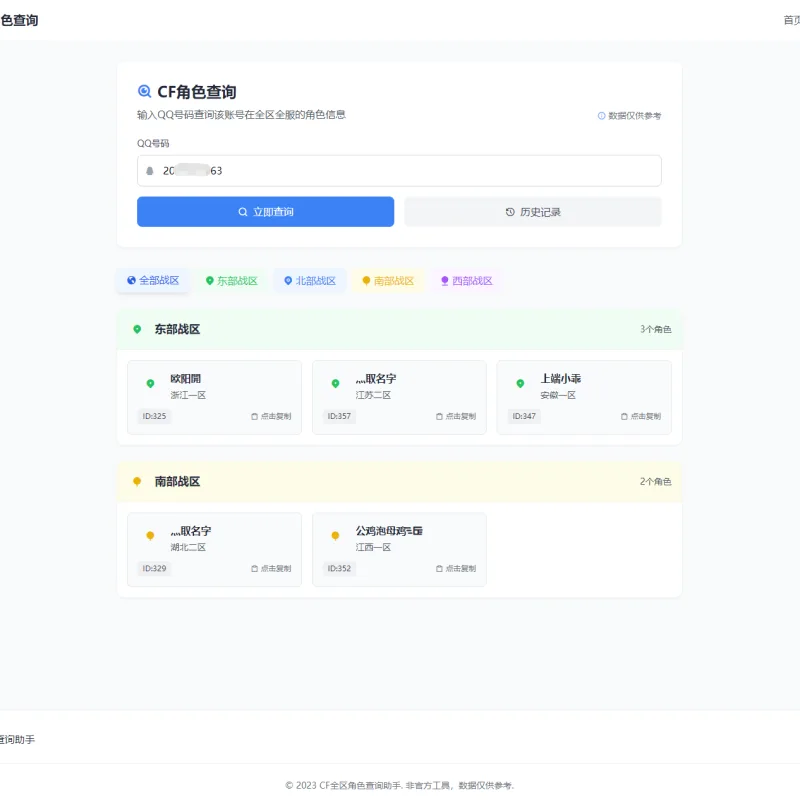This screenshot has height=800, width=800.
Task: Click the purple pin icon on the 西部战区 tab
Action: 445,281
